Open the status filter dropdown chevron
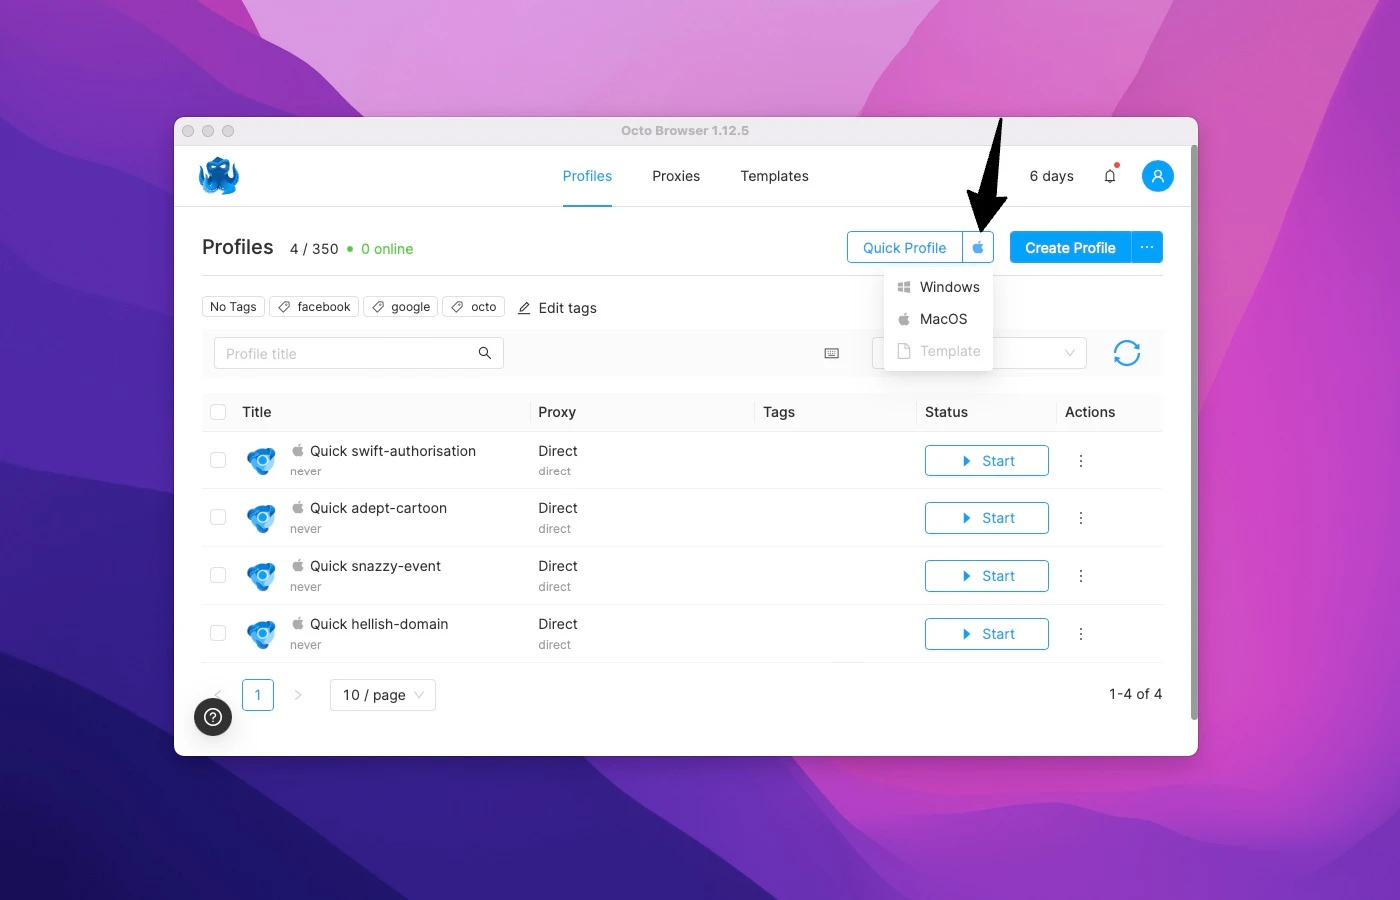Image resolution: width=1400 pixels, height=900 pixels. pyautogui.click(x=1070, y=353)
